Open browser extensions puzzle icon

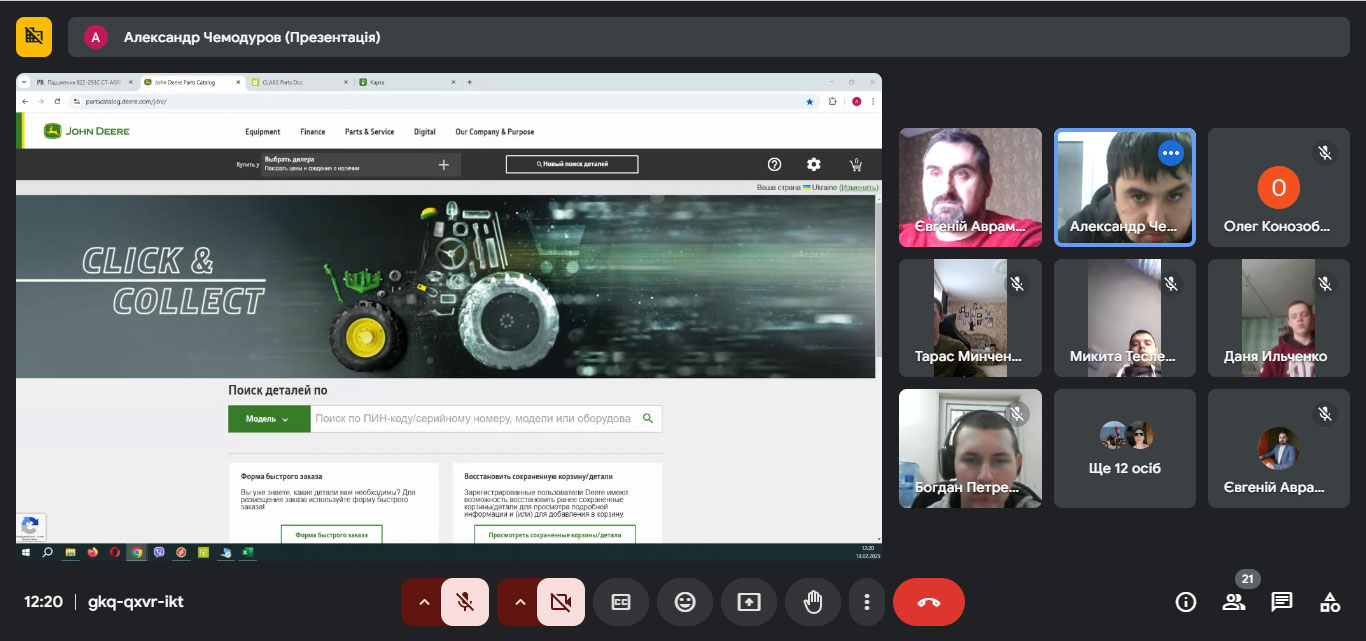pos(833,101)
